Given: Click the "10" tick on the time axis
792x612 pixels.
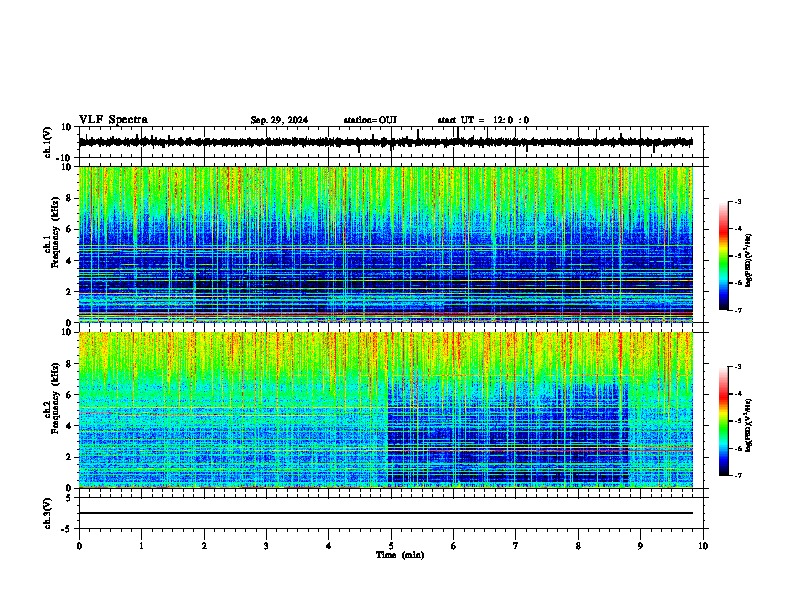Looking at the screenshot, I should point(703,546).
